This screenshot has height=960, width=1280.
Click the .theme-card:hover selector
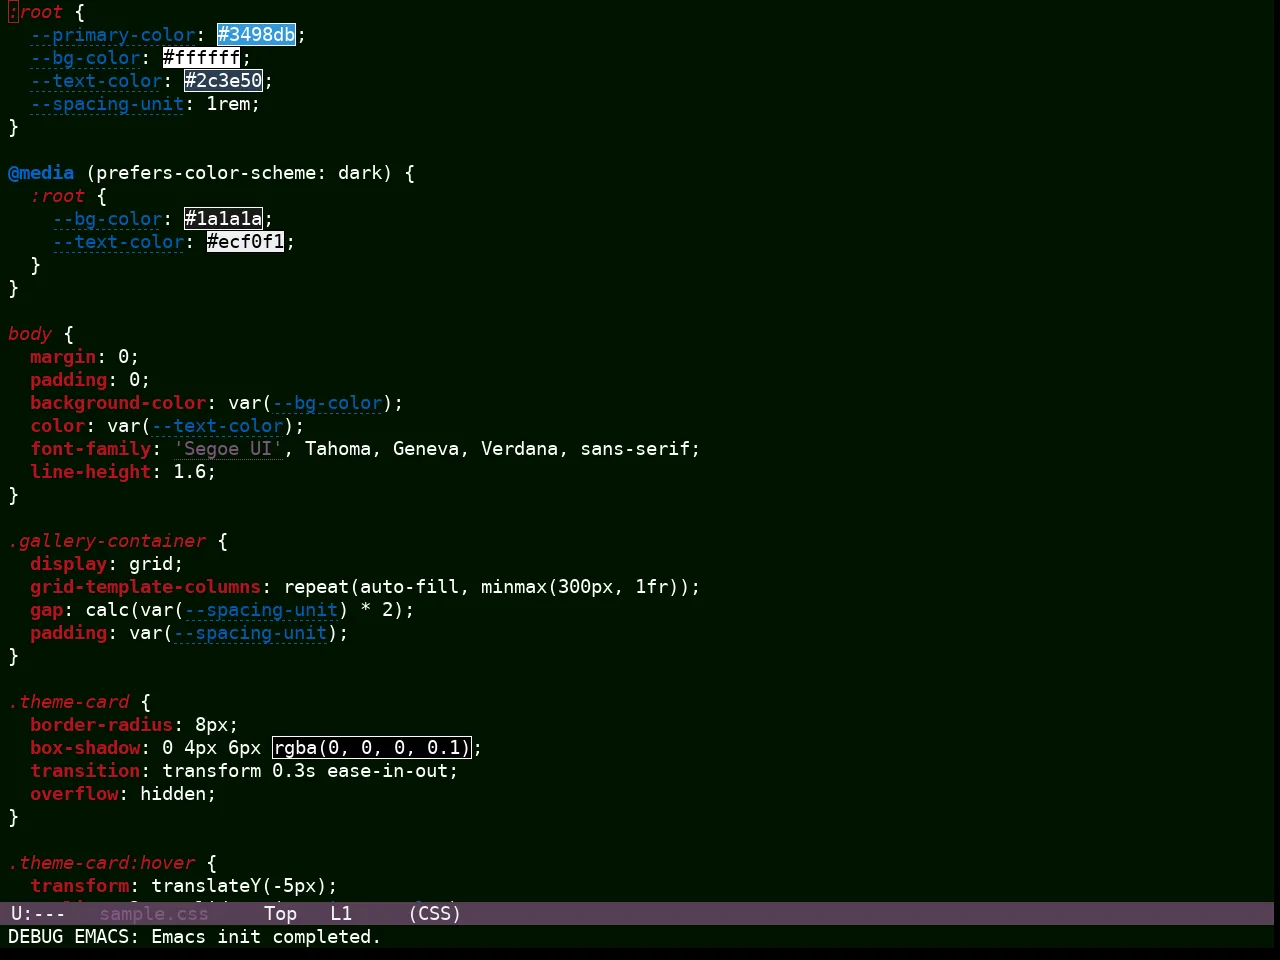click(102, 863)
